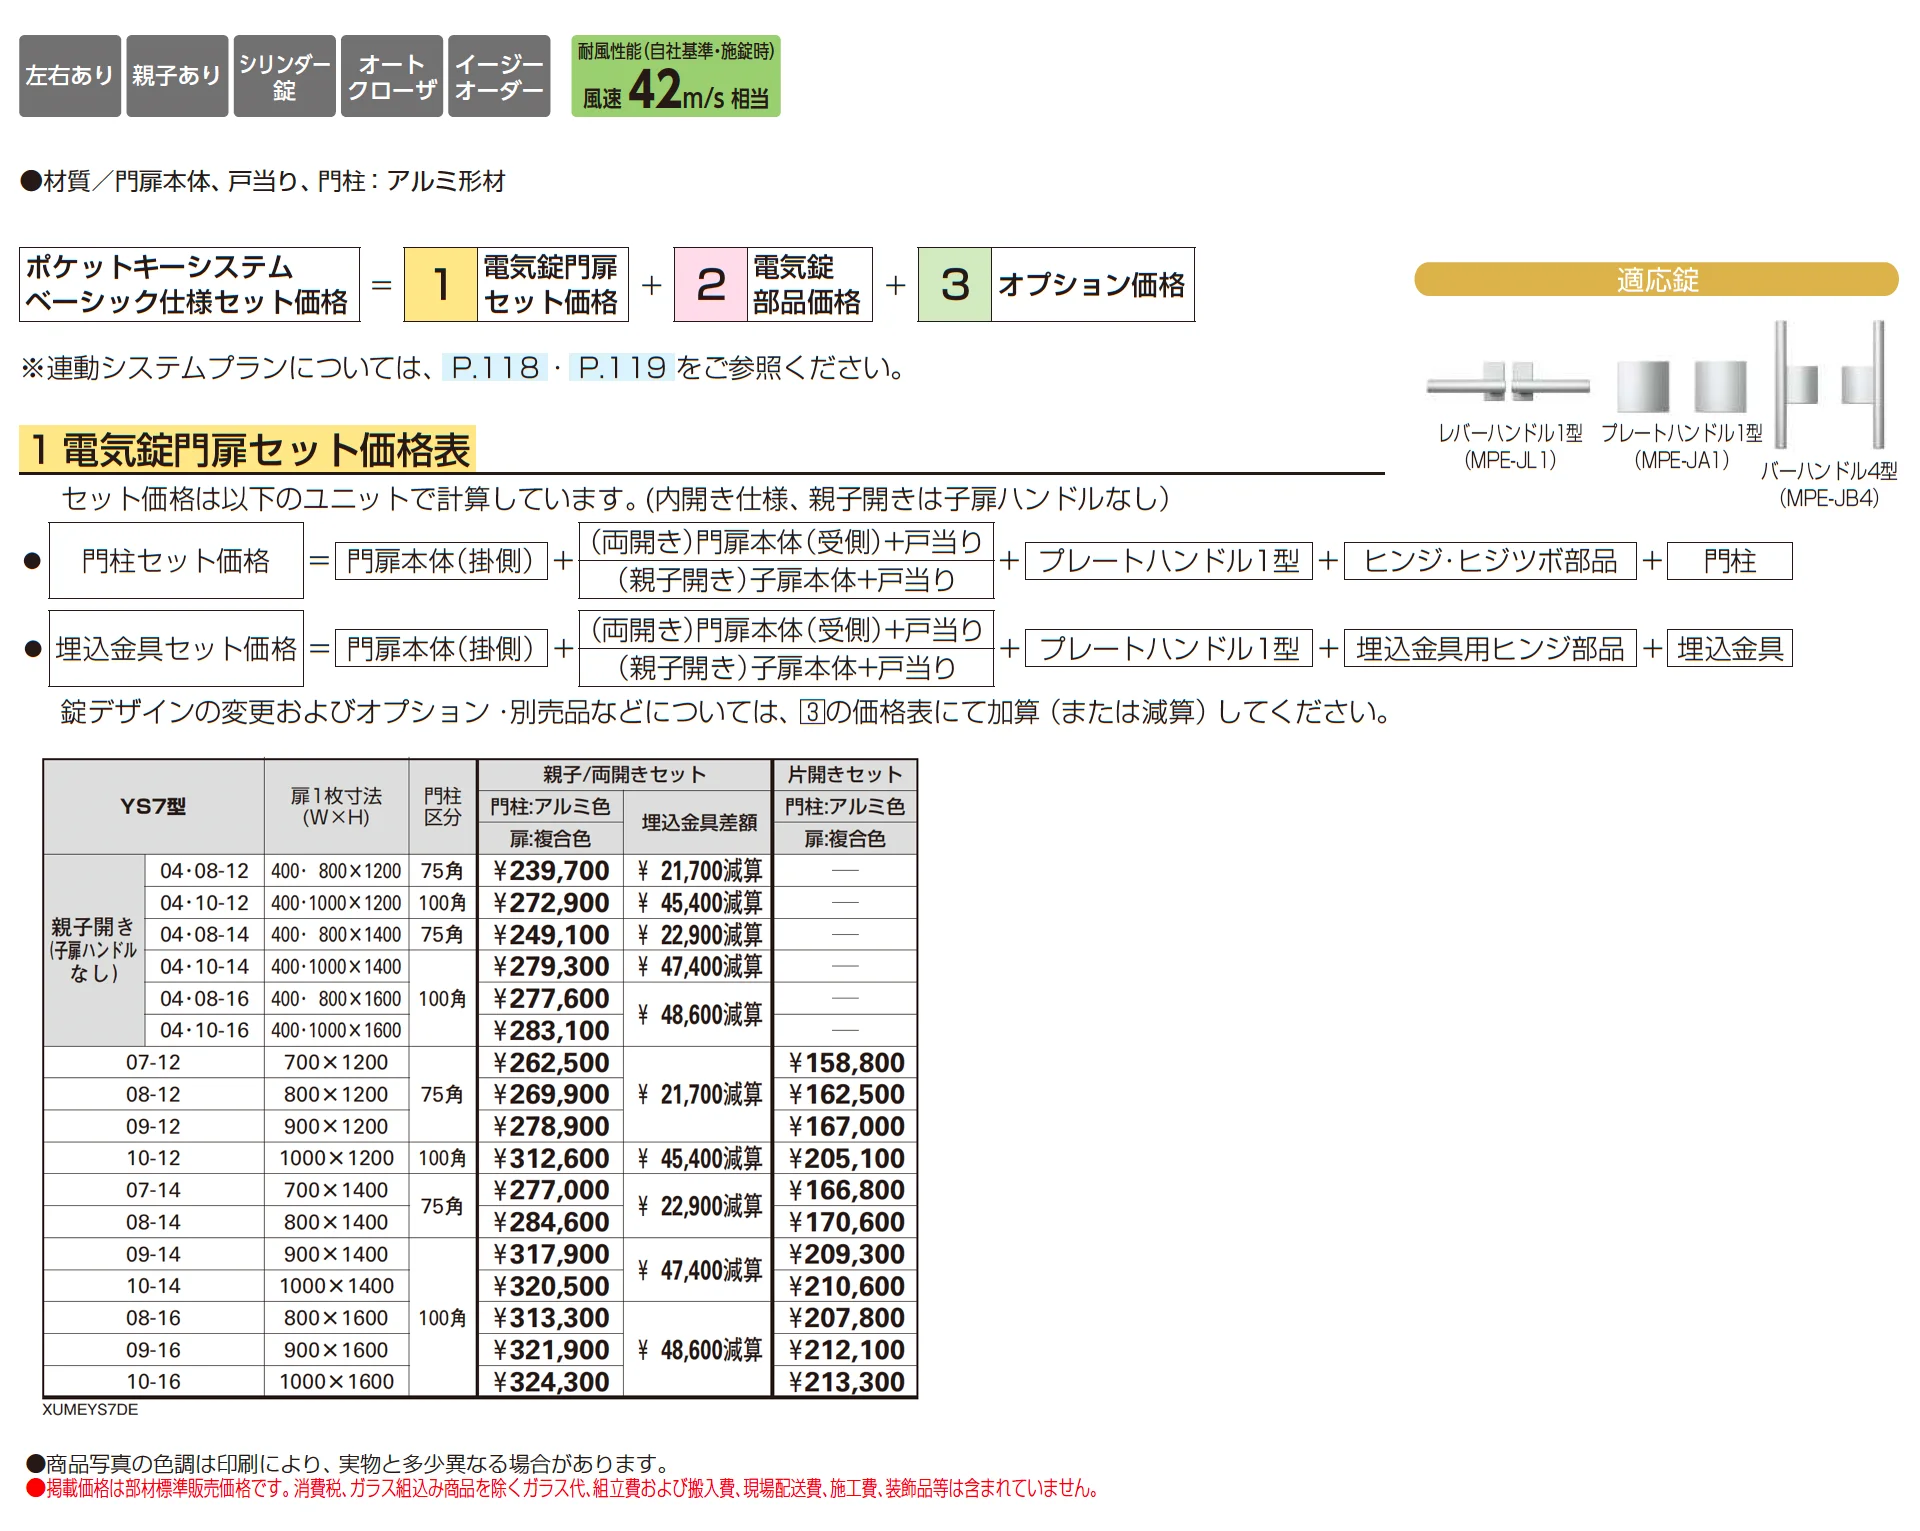Image resolution: width=1920 pixels, height=1531 pixels.
Task: Click the yellow number 1 box
Action: (x=440, y=285)
